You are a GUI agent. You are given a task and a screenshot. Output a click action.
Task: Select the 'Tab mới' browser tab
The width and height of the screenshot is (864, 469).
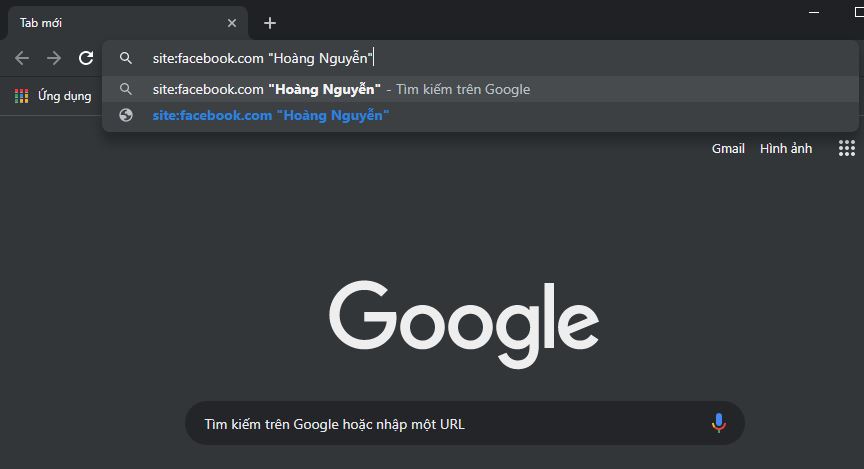click(x=128, y=23)
